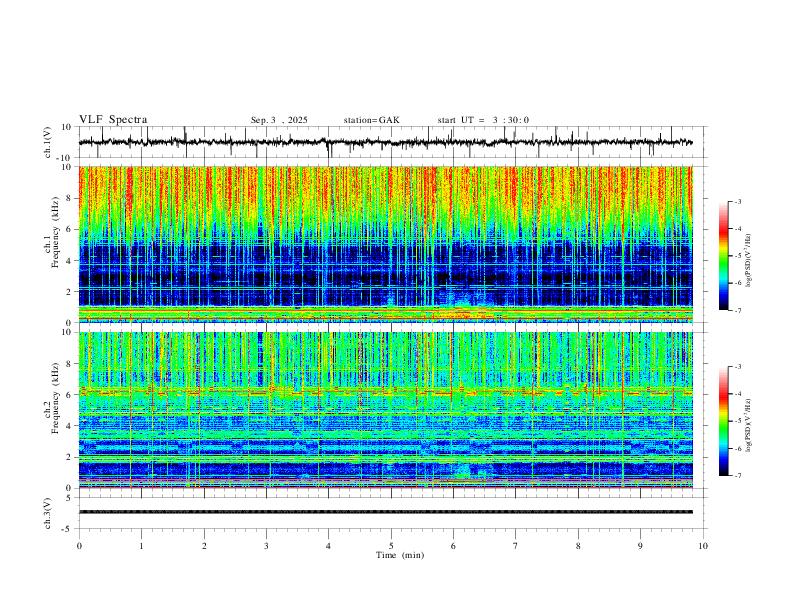Image resolution: width=792 pixels, height=612 pixels.
Task: Click the ch.2 spectrogram panel
Action: [385, 410]
